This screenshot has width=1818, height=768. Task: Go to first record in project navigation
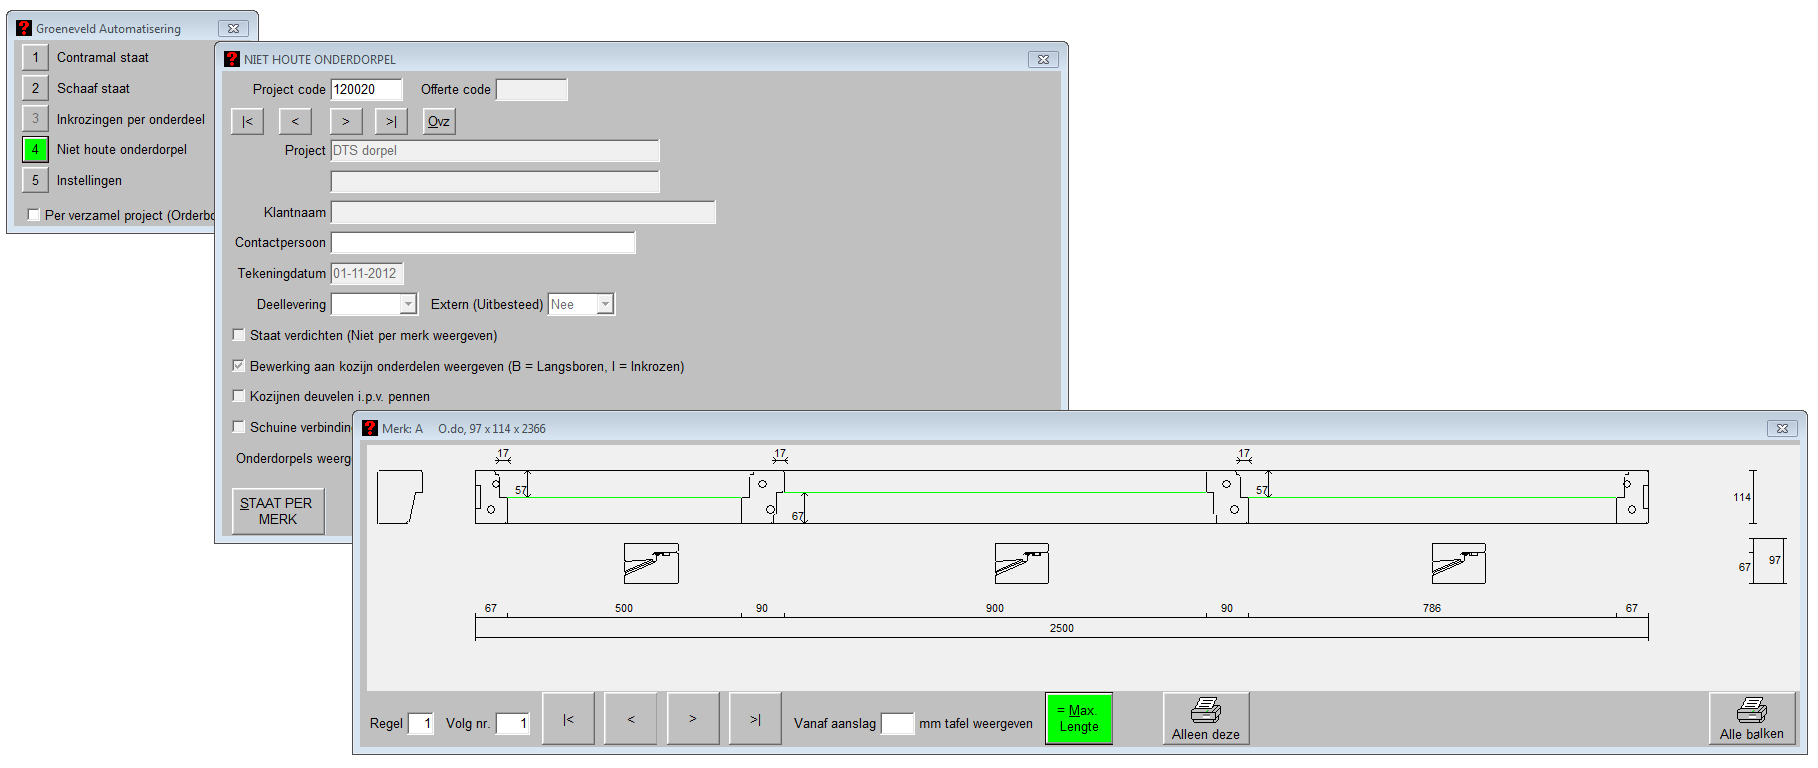(x=247, y=121)
